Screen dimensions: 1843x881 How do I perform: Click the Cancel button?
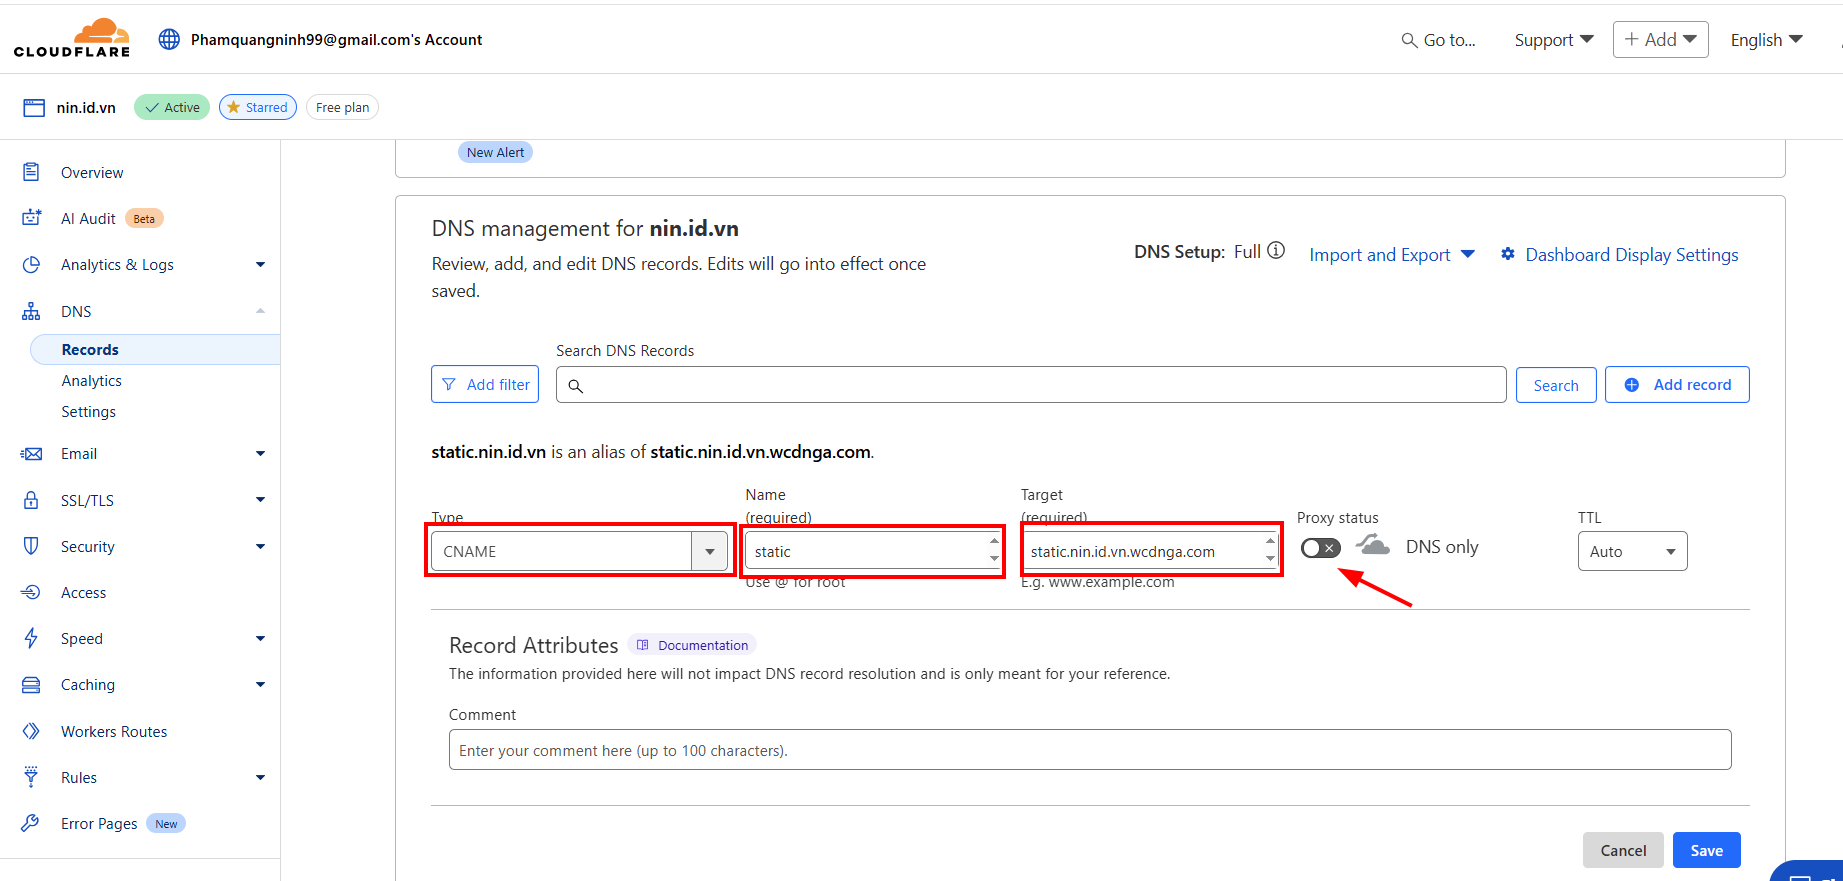(1623, 850)
